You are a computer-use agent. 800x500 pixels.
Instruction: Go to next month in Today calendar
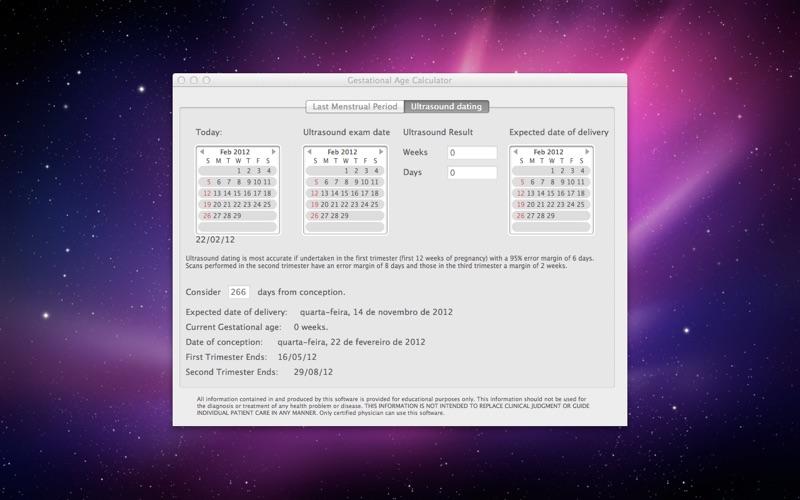coord(274,152)
